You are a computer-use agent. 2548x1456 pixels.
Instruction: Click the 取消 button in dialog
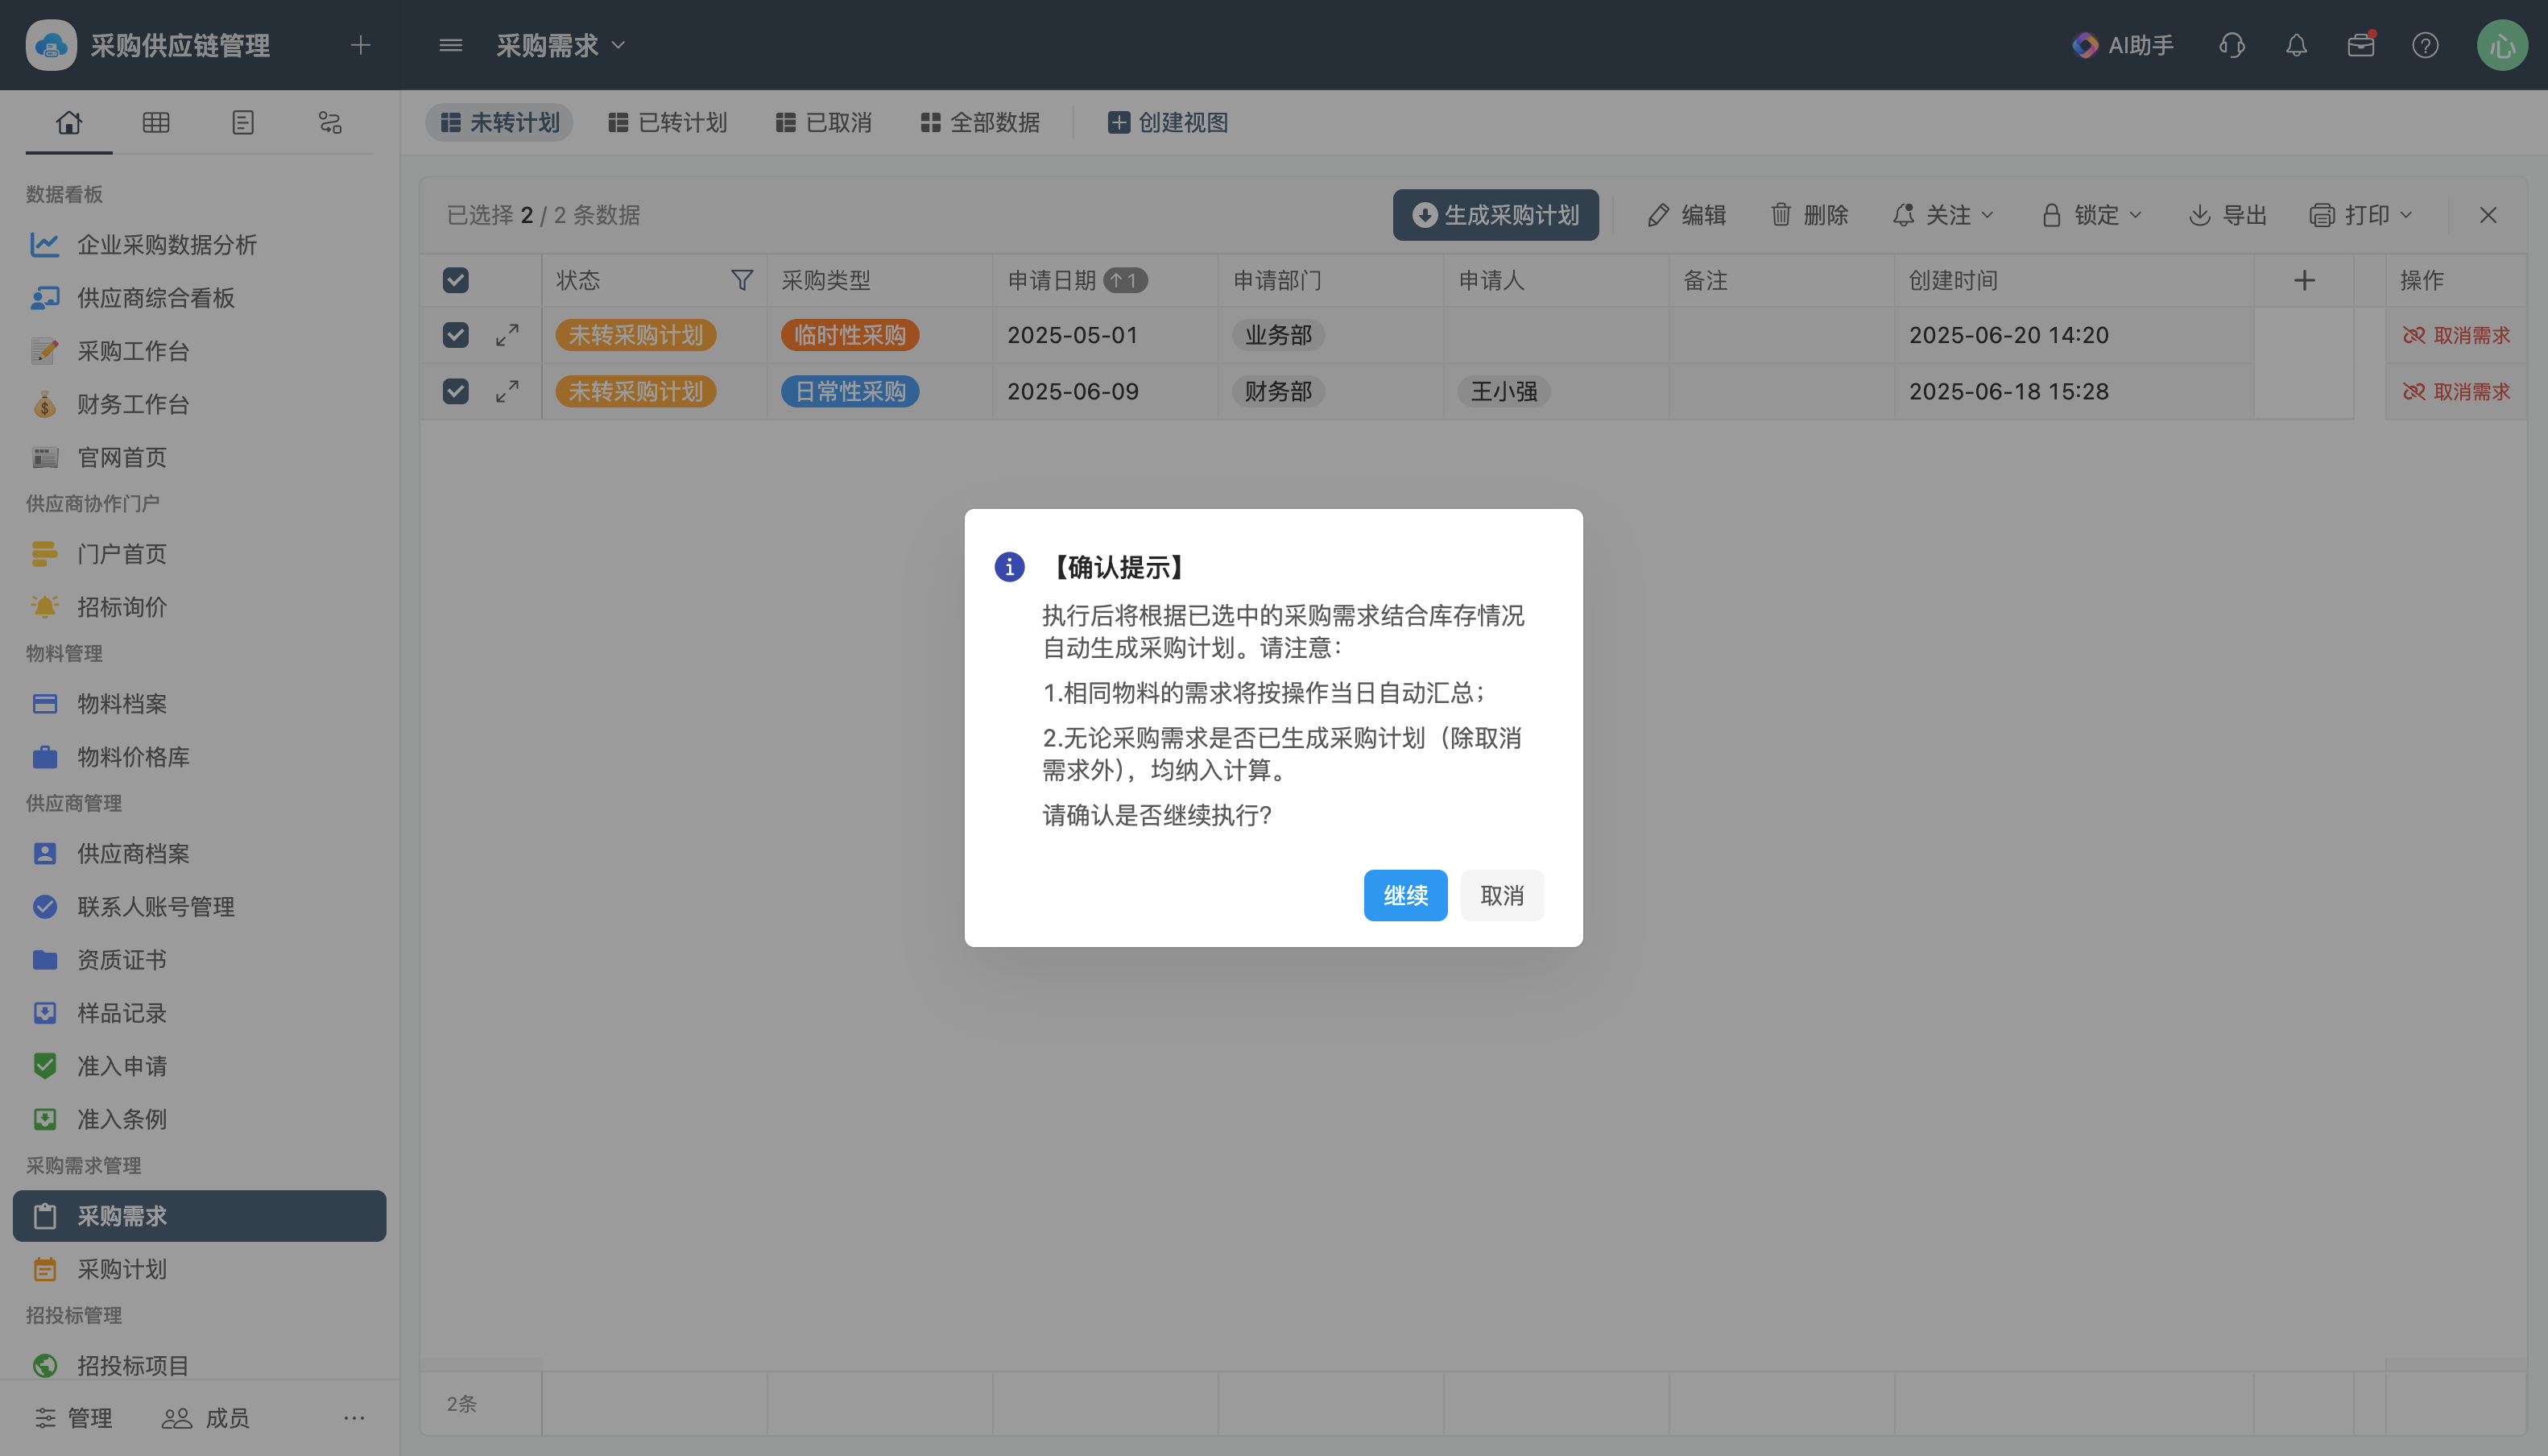pos(1501,895)
